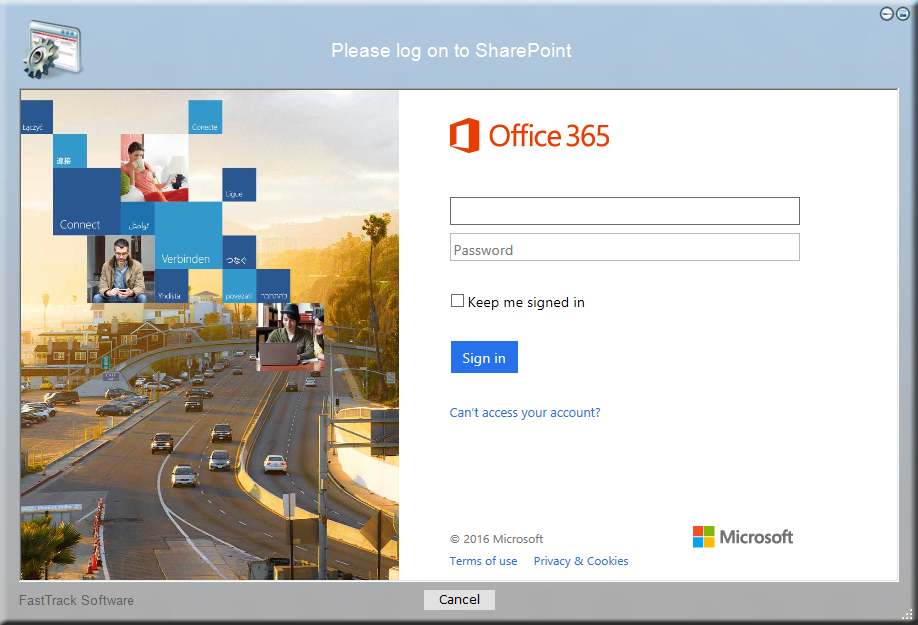Click the Conecte tile in the image
The width and height of the screenshot is (918, 625).
[205, 117]
